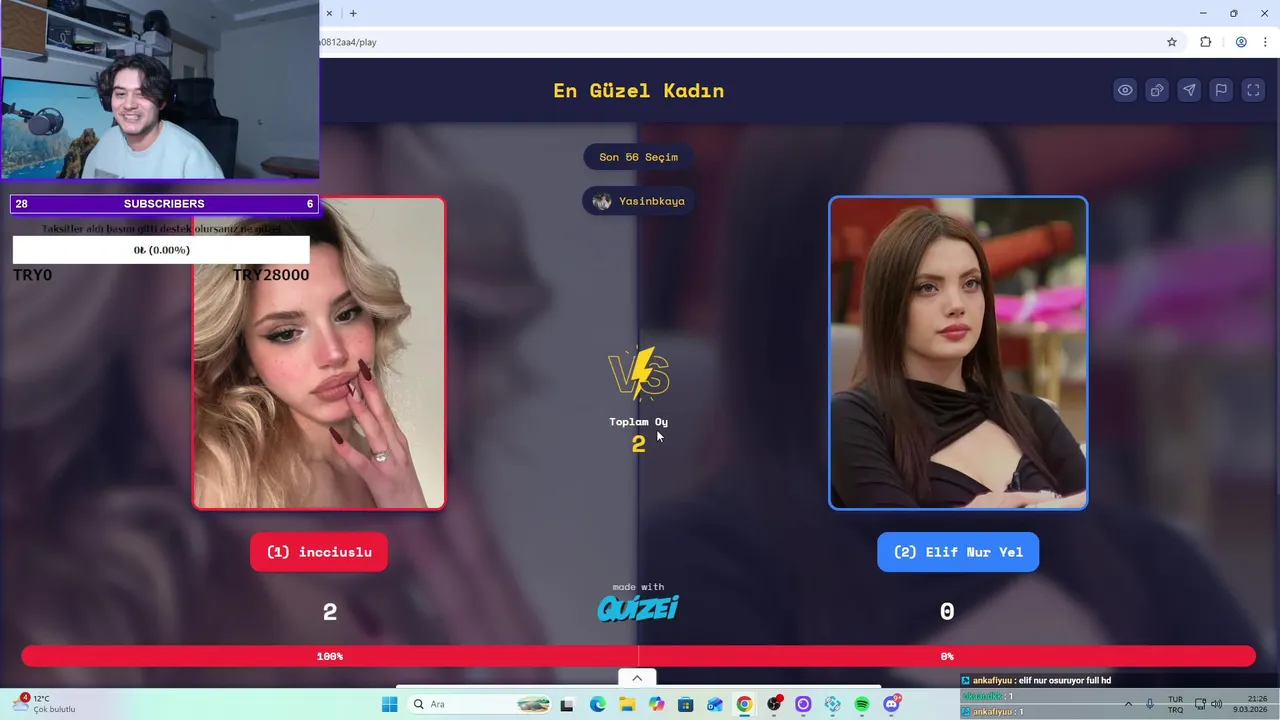Viewport: 1280px width, 720px height.
Task: Switch to Google Chrome on taskbar
Action: coord(744,704)
